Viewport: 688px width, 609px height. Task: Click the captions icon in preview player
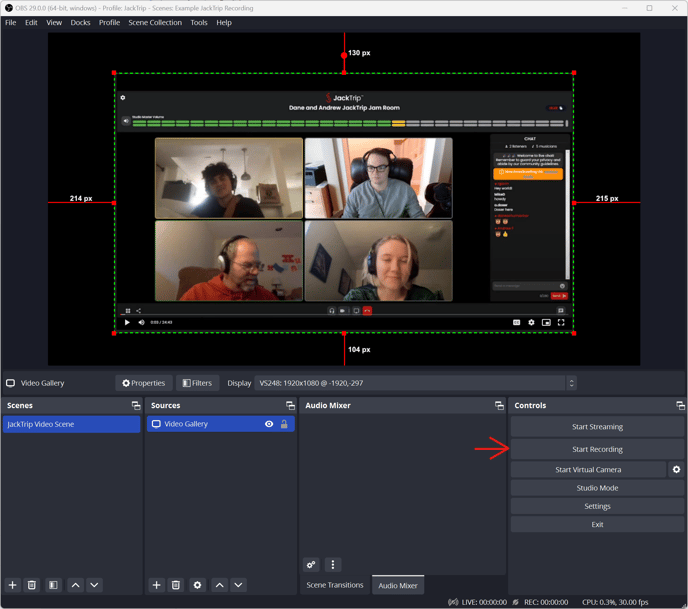[x=517, y=322]
